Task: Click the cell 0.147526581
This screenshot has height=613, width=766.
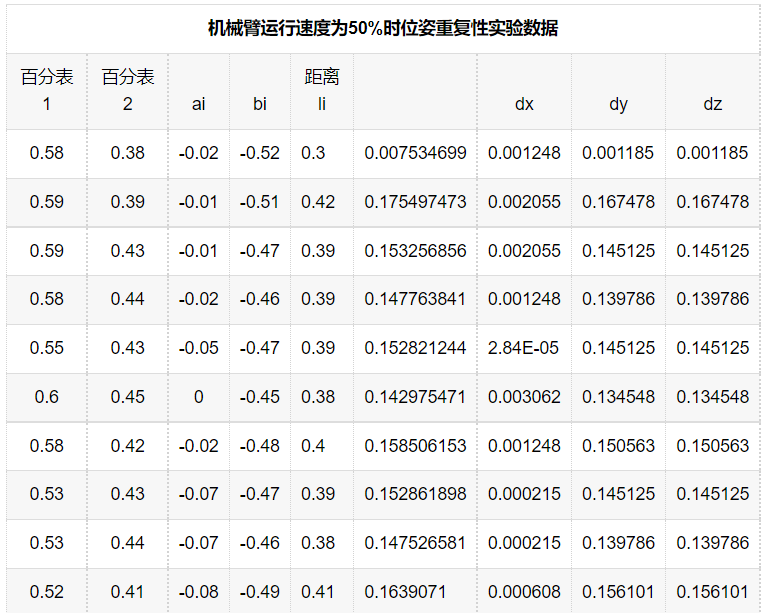Action: coord(415,543)
